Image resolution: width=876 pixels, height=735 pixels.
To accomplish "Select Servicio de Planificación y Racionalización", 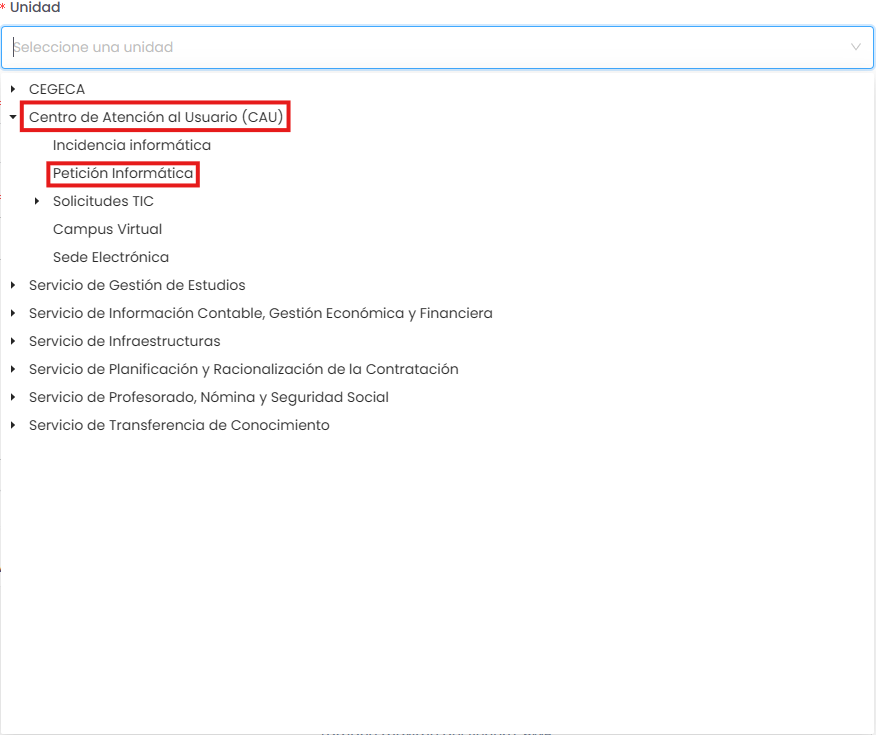I will (243, 369).
